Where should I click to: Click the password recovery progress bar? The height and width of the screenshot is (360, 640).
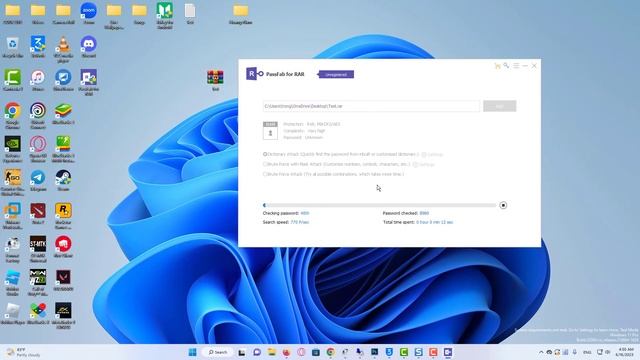[380, 205]
